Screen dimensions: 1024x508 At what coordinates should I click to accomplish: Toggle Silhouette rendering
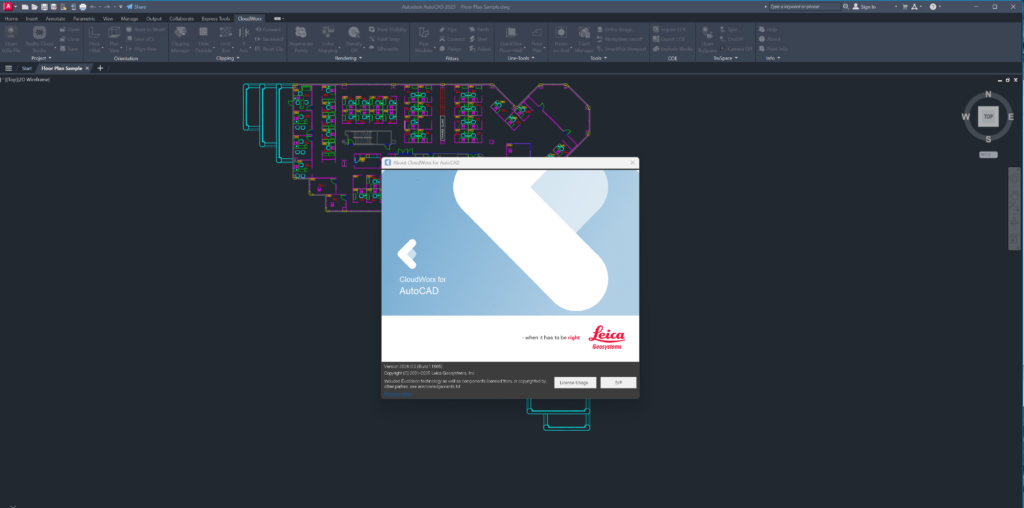(x=383, y=48)
